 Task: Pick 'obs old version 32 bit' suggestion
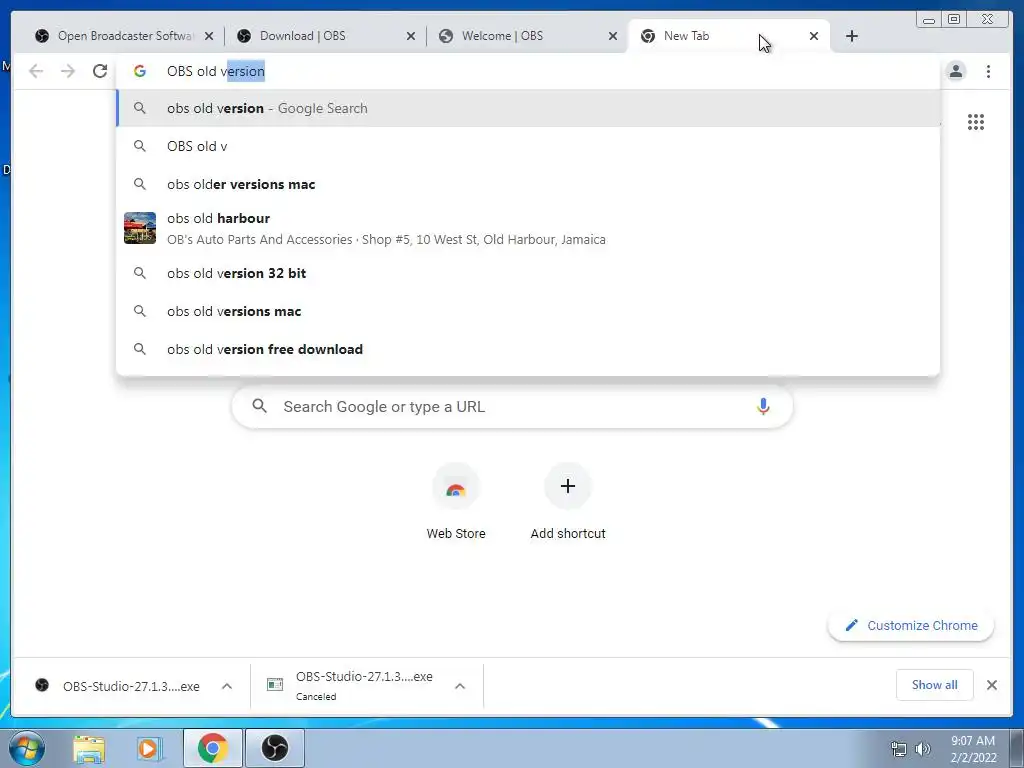coord(528,273)
